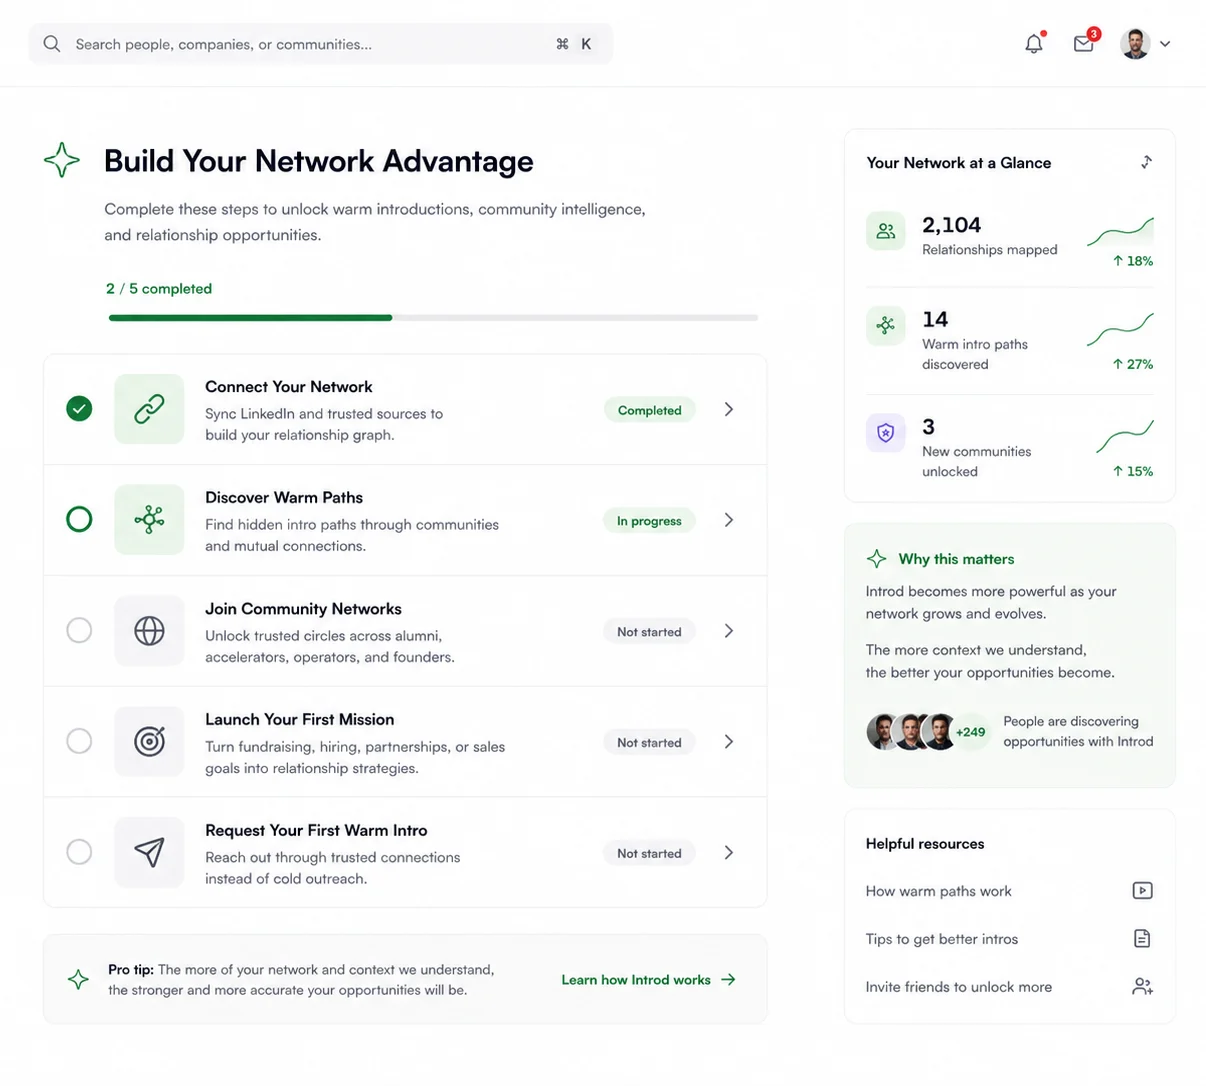Screen dimensions: 1206x1086
Task: Click the 18% growth indicator
Action: point(1133,261)
